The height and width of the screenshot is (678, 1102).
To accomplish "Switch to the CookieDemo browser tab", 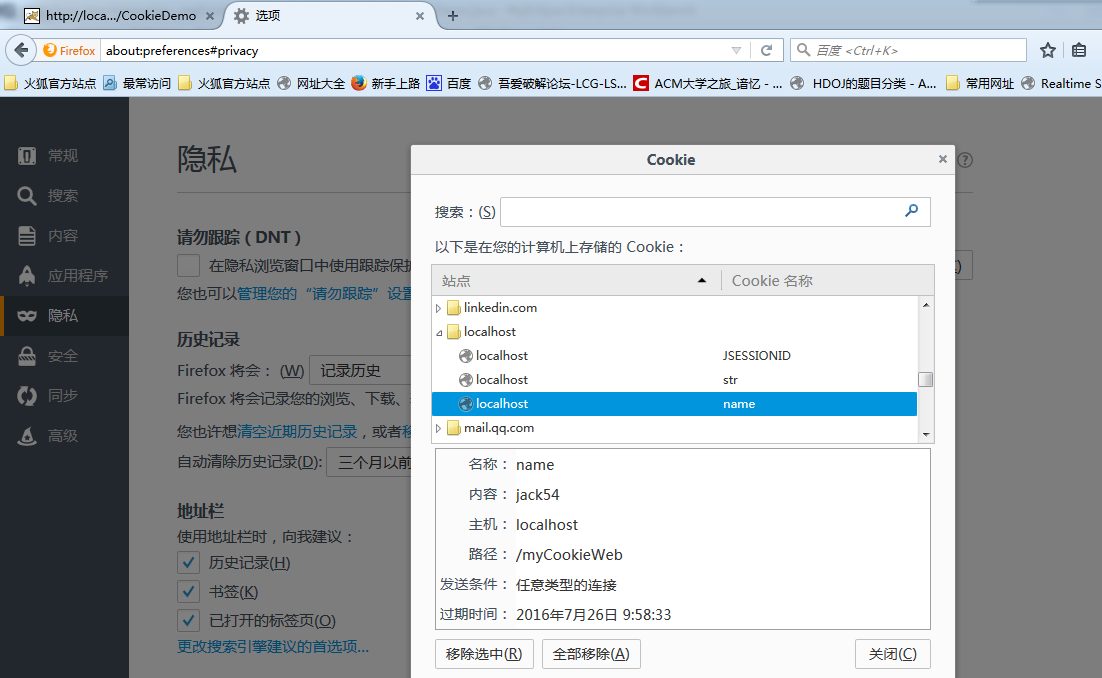I will 120,15.
